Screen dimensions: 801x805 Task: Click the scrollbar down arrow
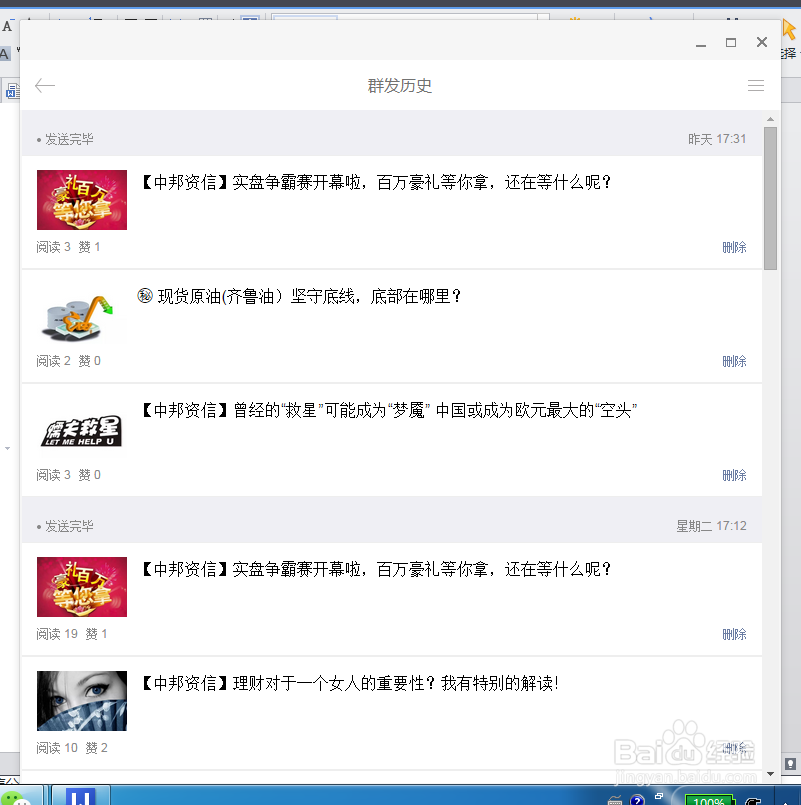tap(770, 774)
